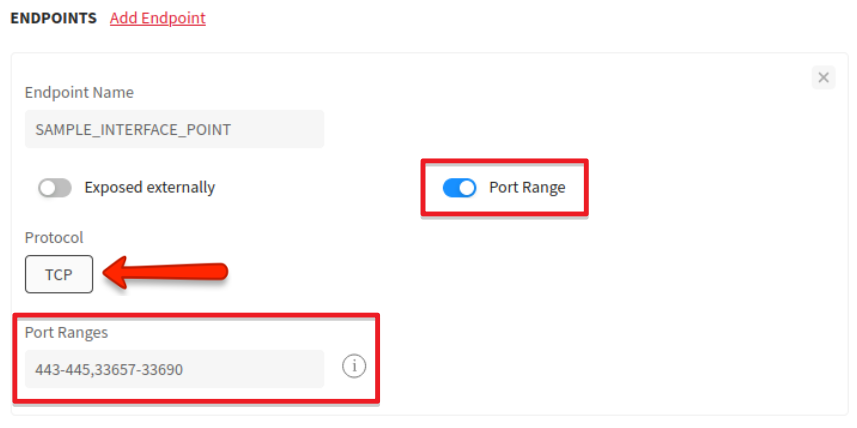Image resolution: width=857 pixels, height=428 pixels.
Task: Remove the endpoint card using X icon
Action: coord(823,78)
